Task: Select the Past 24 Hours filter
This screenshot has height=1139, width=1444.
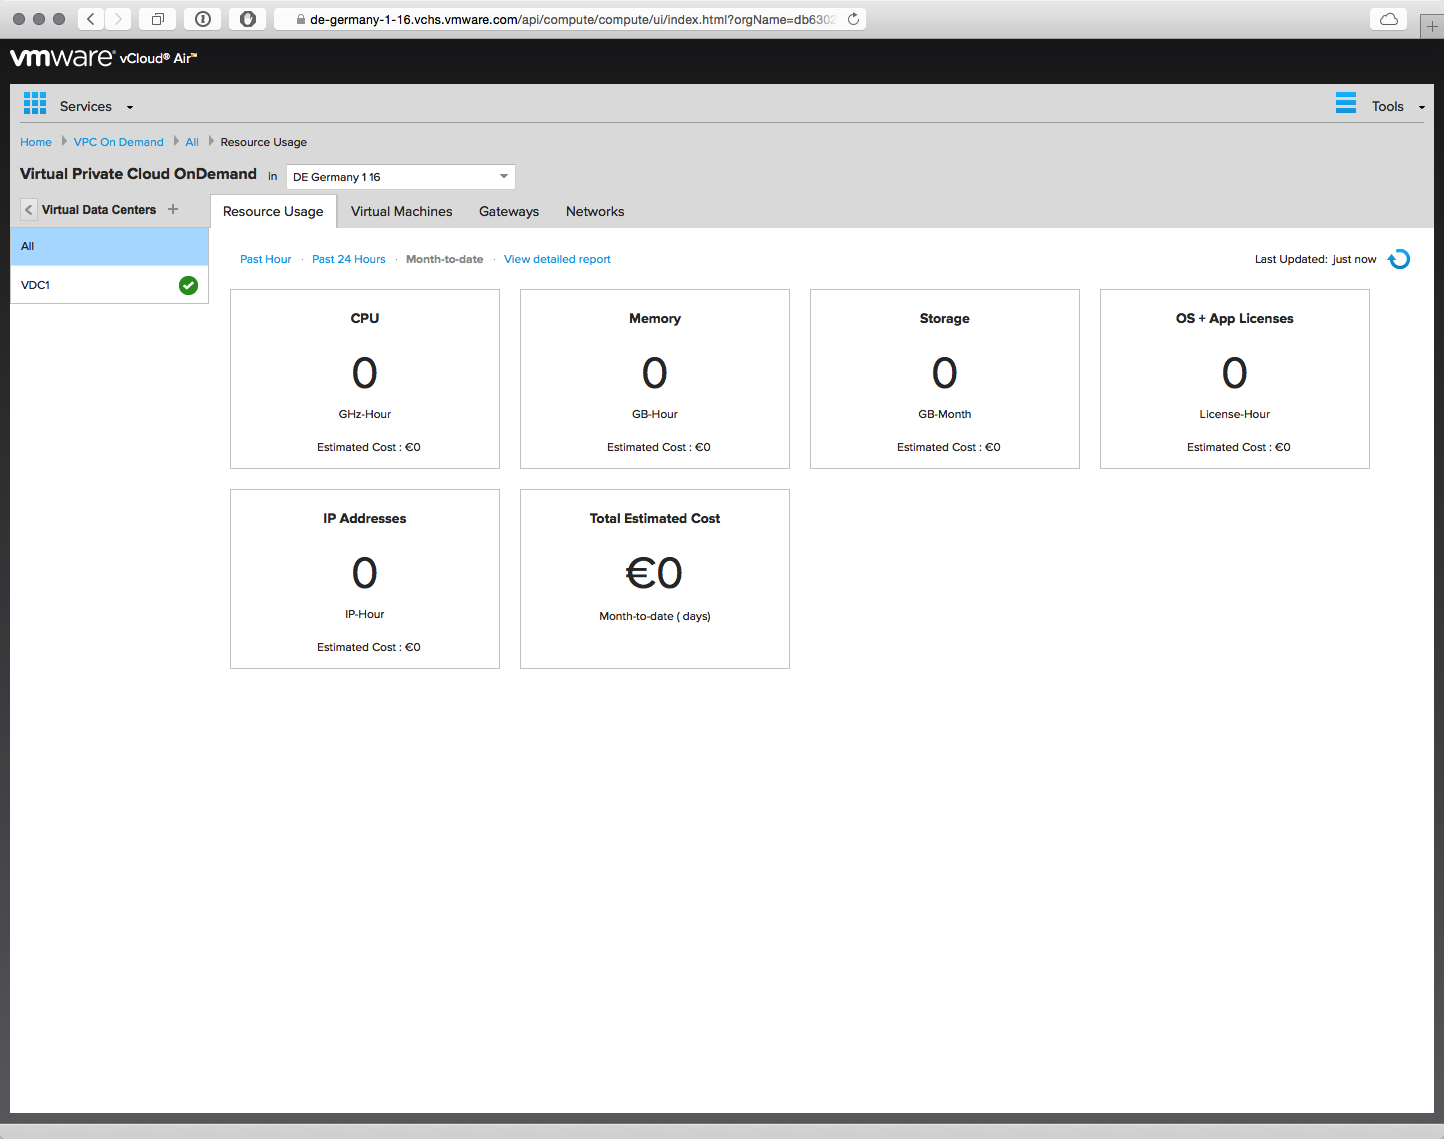Action: [348, 259]
